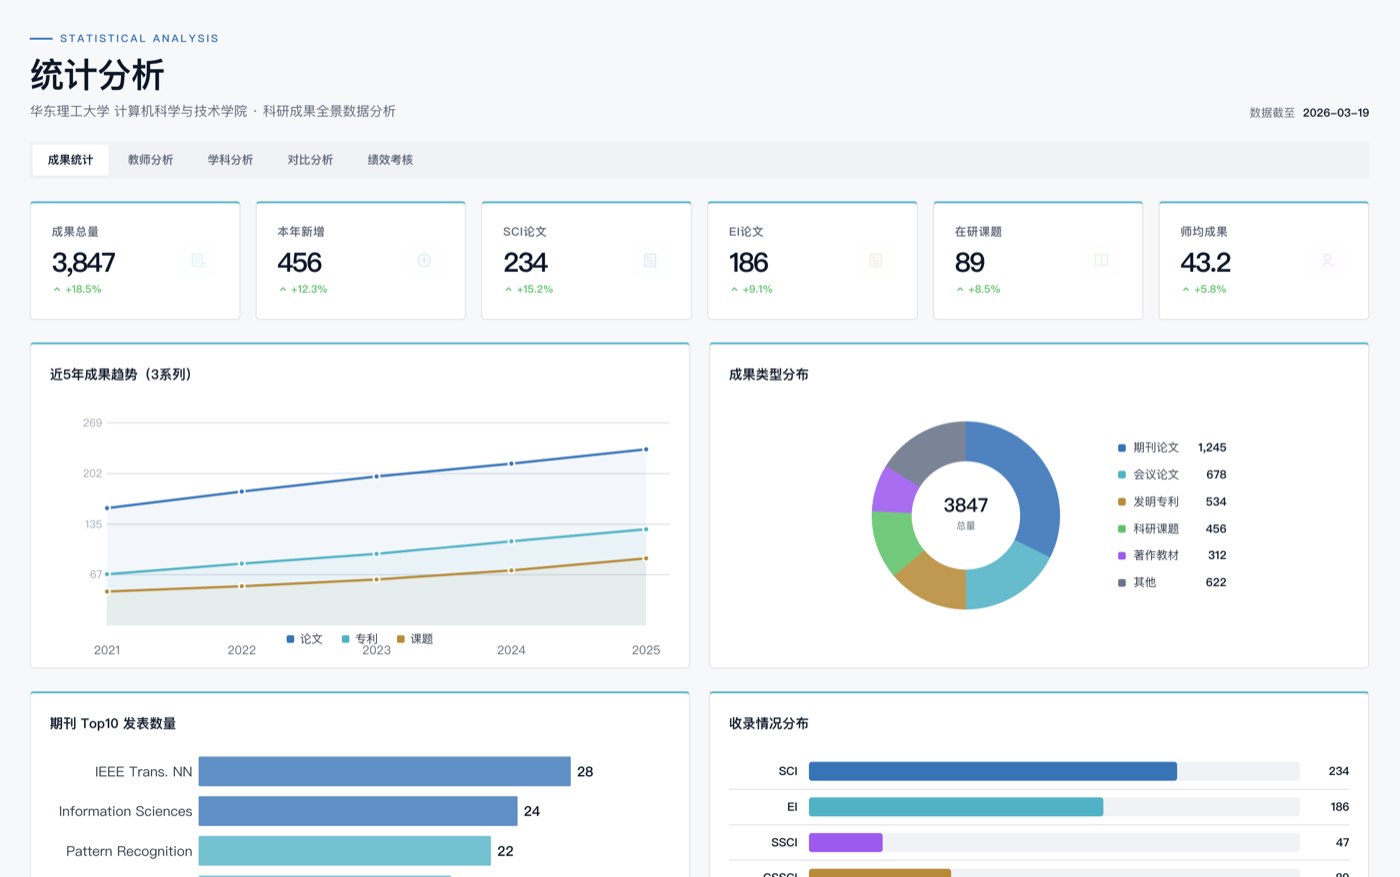
Task: Click the plus-circle icon in 本年新增 card
Action: click(424, 261)
